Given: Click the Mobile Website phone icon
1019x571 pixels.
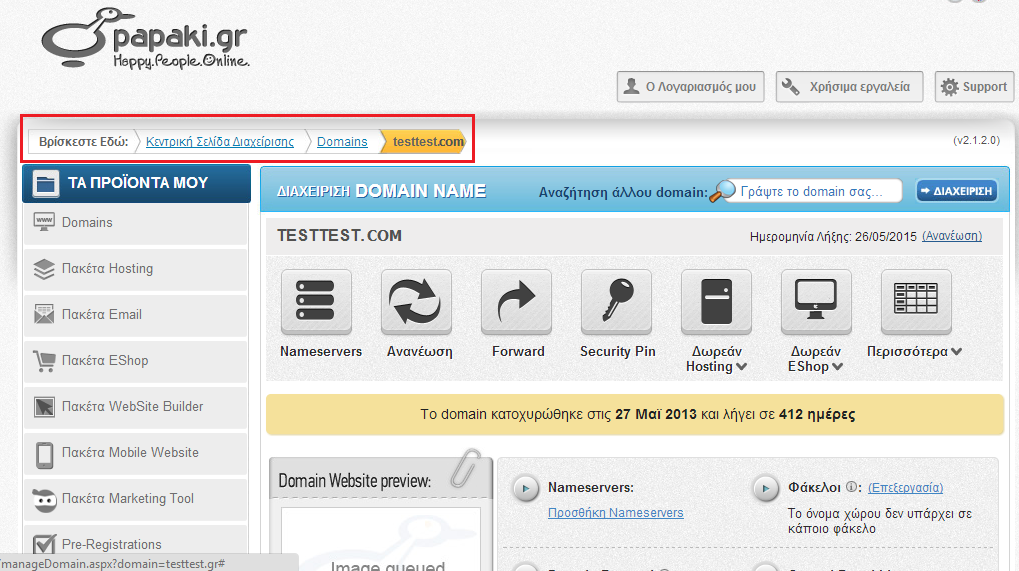Looking at the screenshot, I should 44,455.
